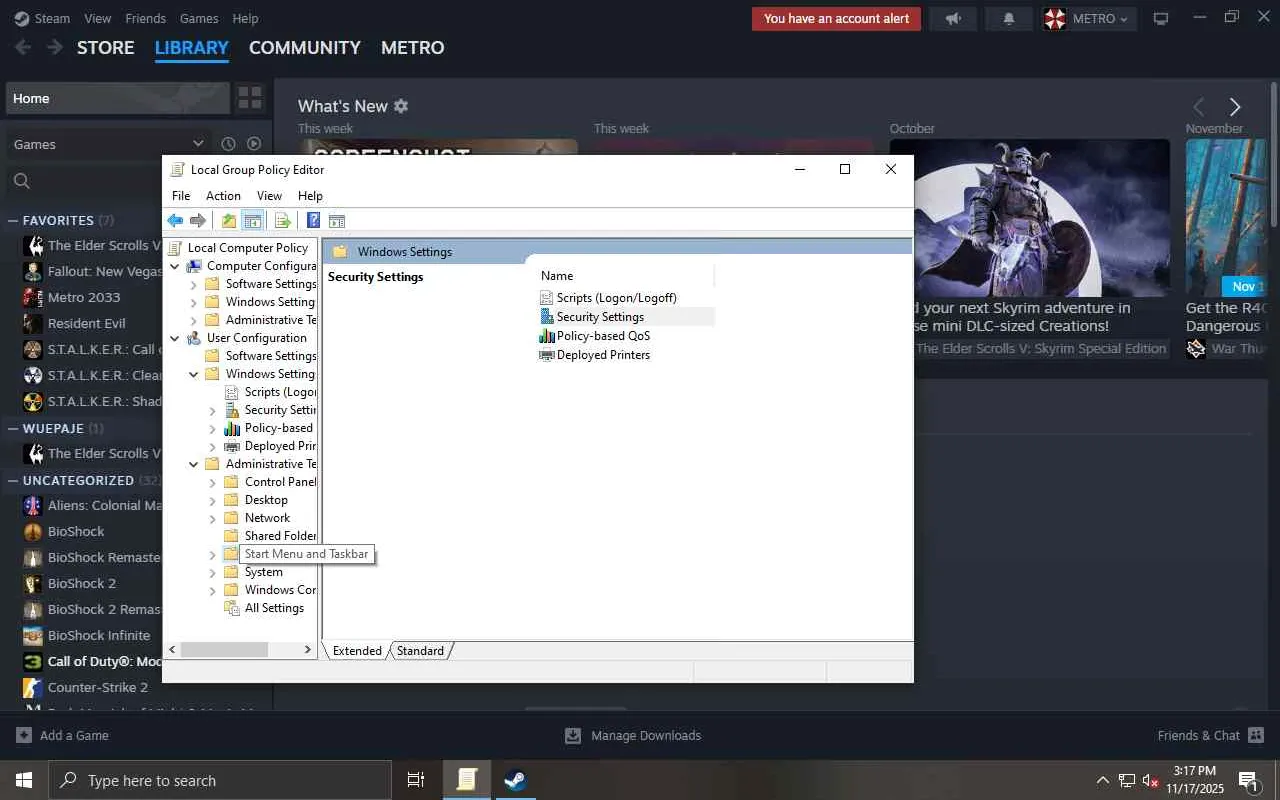
Task: Switch Steam to Big Picture mode icon
Action: 1161,19
